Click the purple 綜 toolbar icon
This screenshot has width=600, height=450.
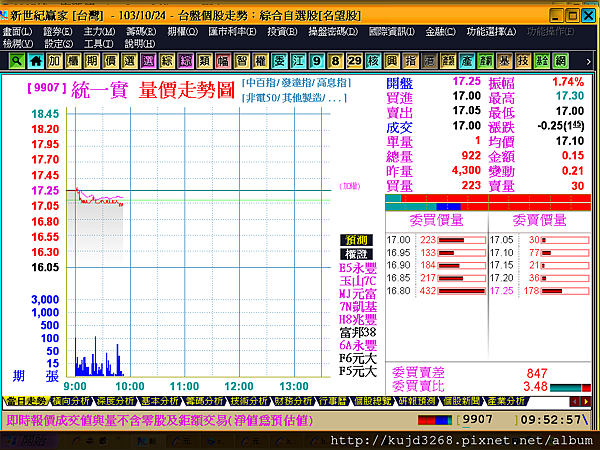186,61
